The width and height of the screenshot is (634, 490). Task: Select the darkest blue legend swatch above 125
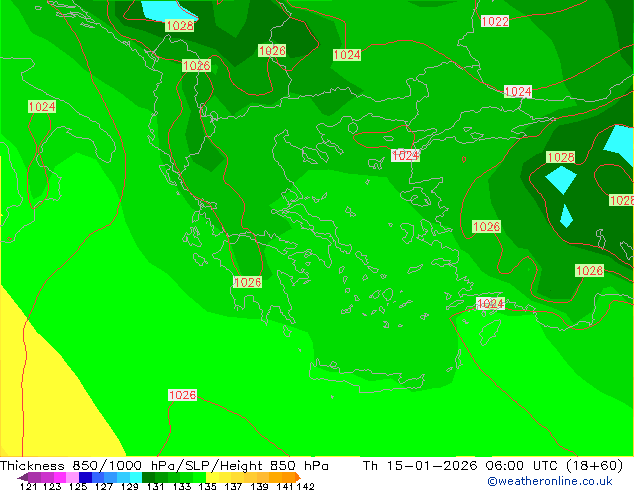(85, 477)
